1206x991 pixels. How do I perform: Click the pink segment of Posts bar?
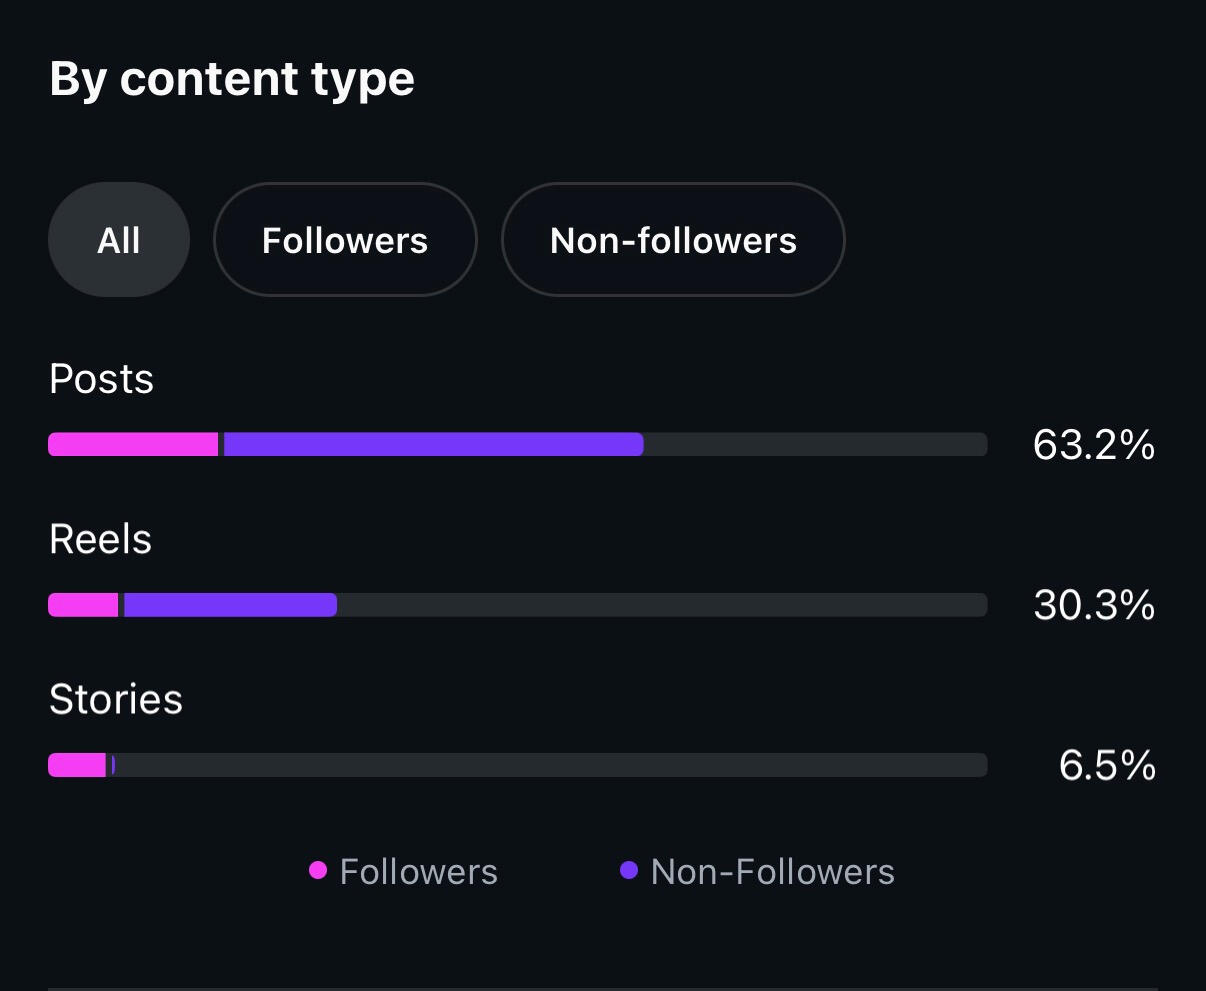pos(133,445)
